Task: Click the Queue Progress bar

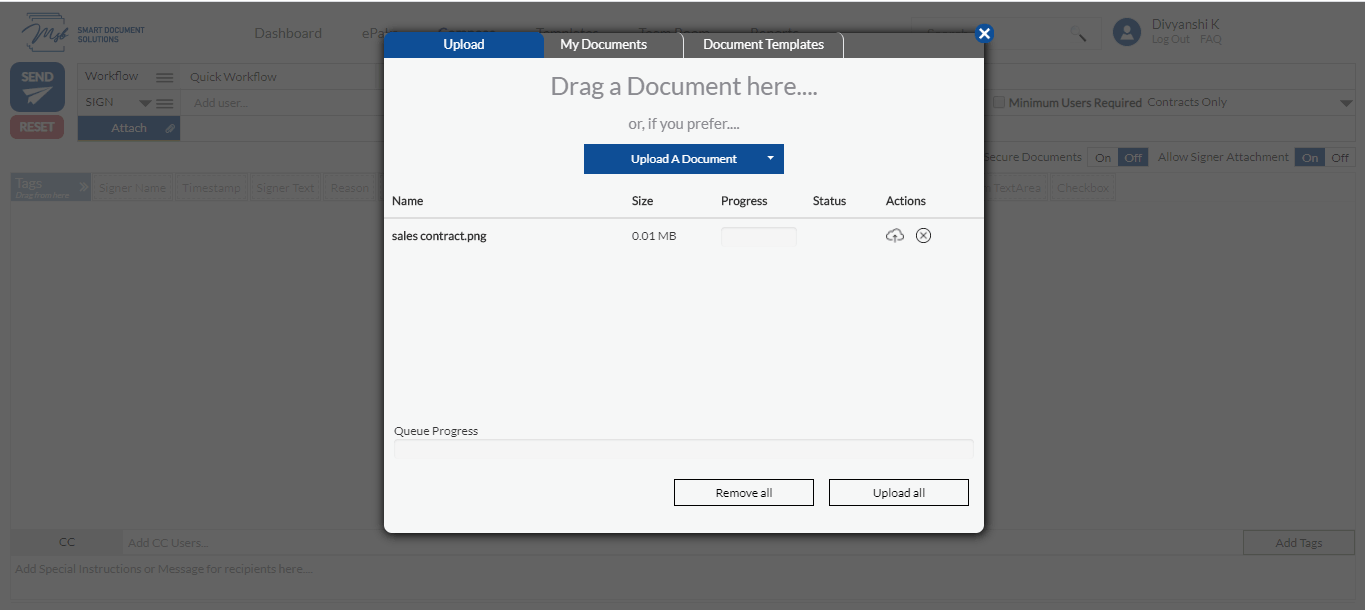Action: [683, 449]
